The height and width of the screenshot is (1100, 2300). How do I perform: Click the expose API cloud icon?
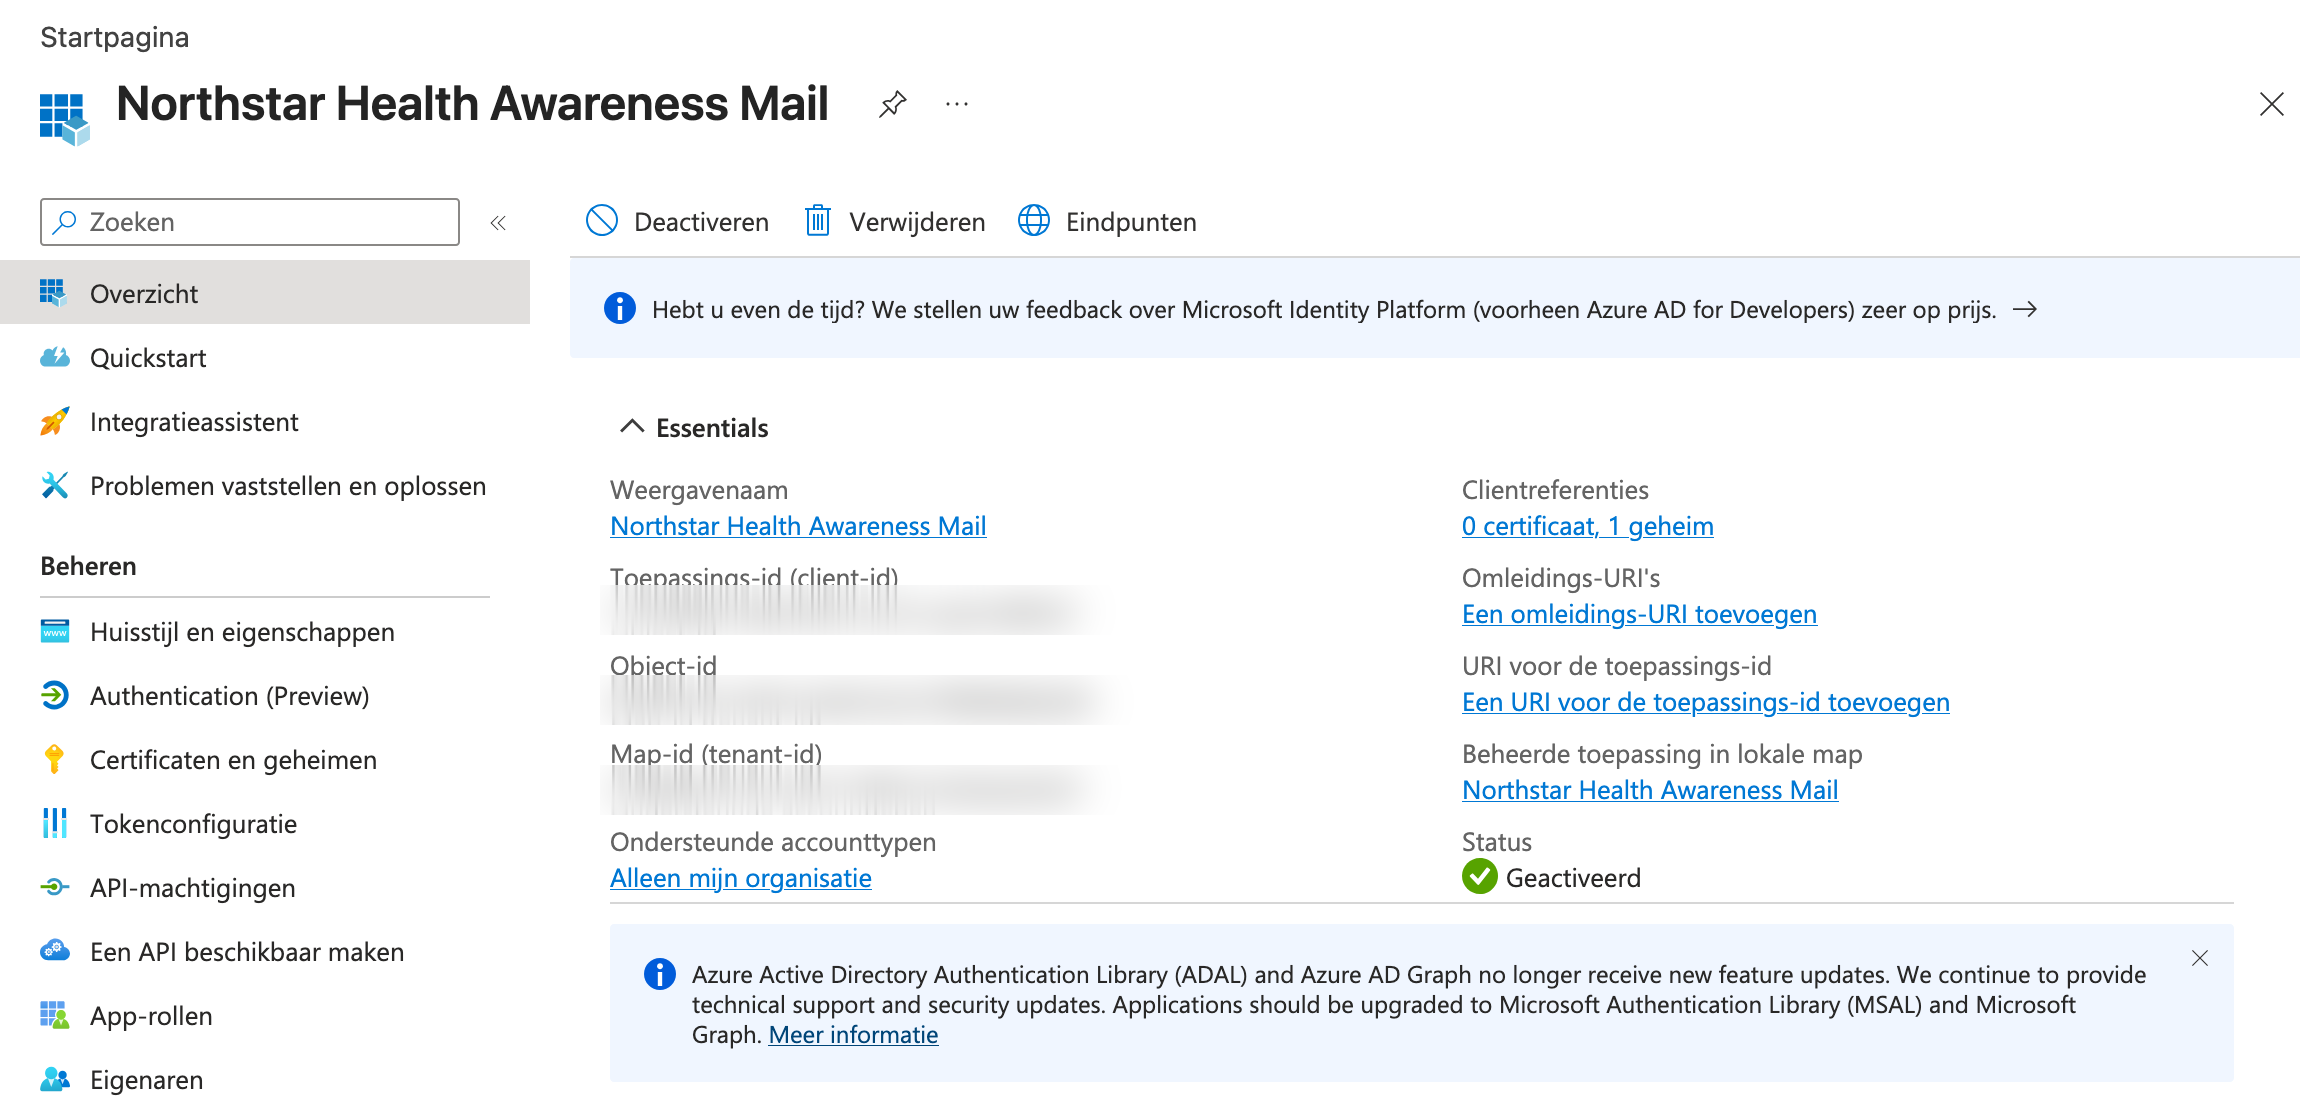pos(54,950)
